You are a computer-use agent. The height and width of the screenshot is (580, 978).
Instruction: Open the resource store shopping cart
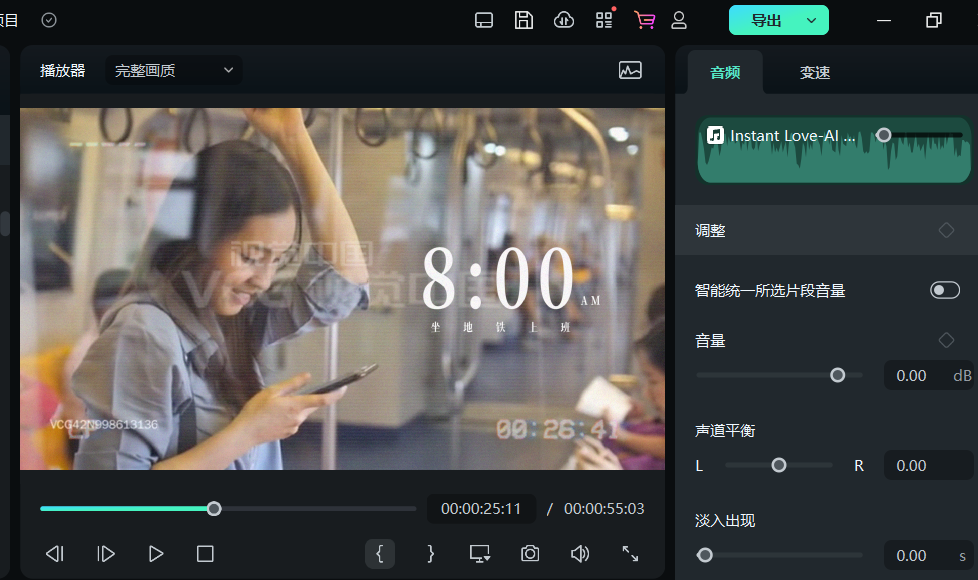[645, 20]
